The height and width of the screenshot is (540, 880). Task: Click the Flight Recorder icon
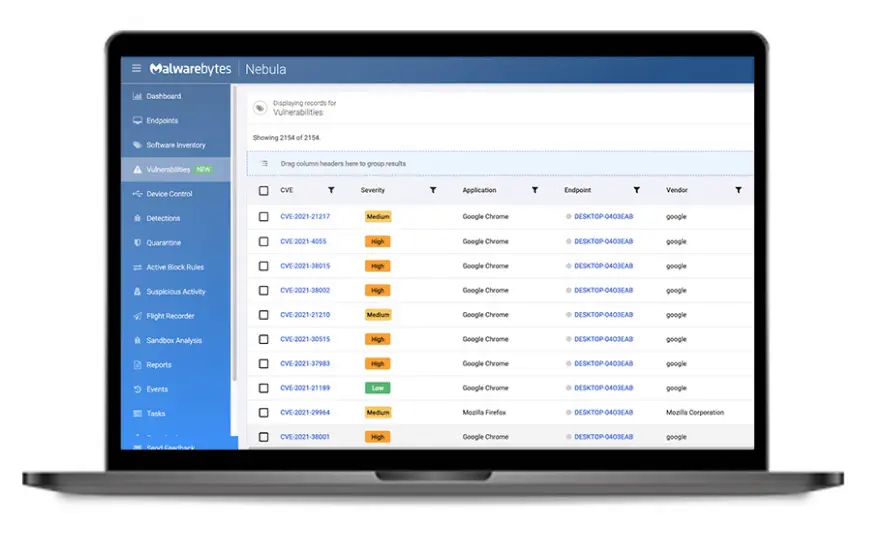[137, 316]
